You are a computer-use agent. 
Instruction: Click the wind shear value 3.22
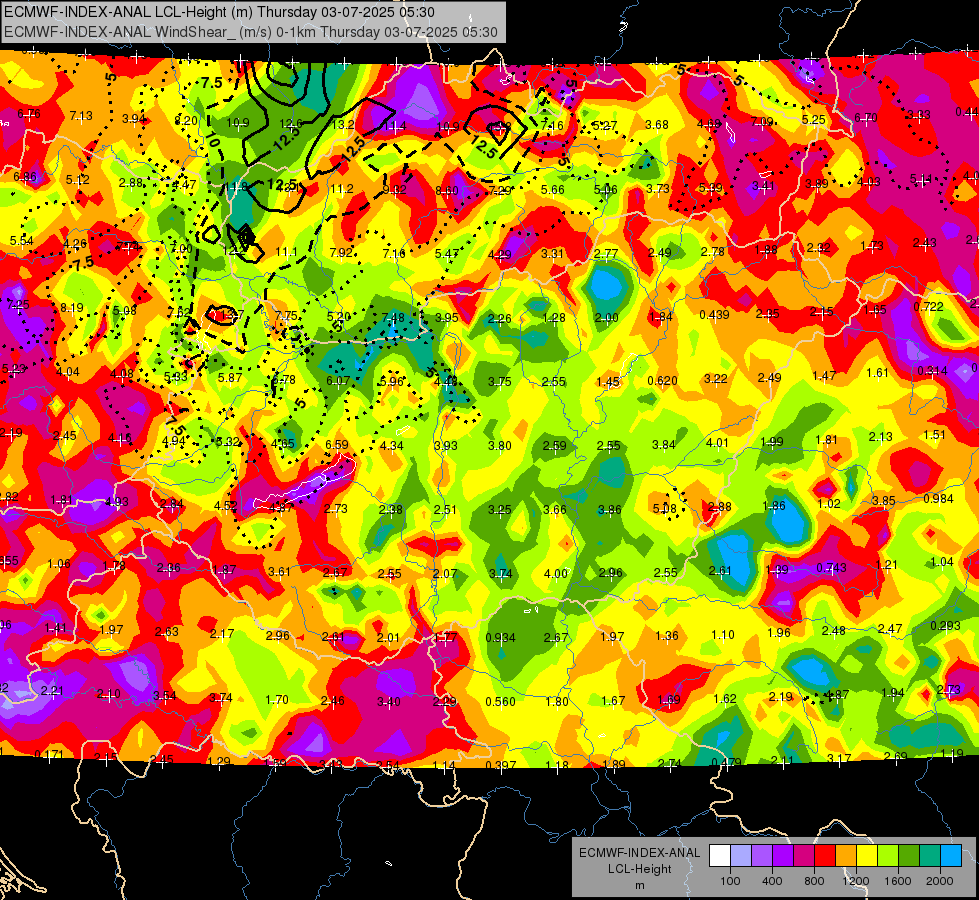(x=716, y=378)
